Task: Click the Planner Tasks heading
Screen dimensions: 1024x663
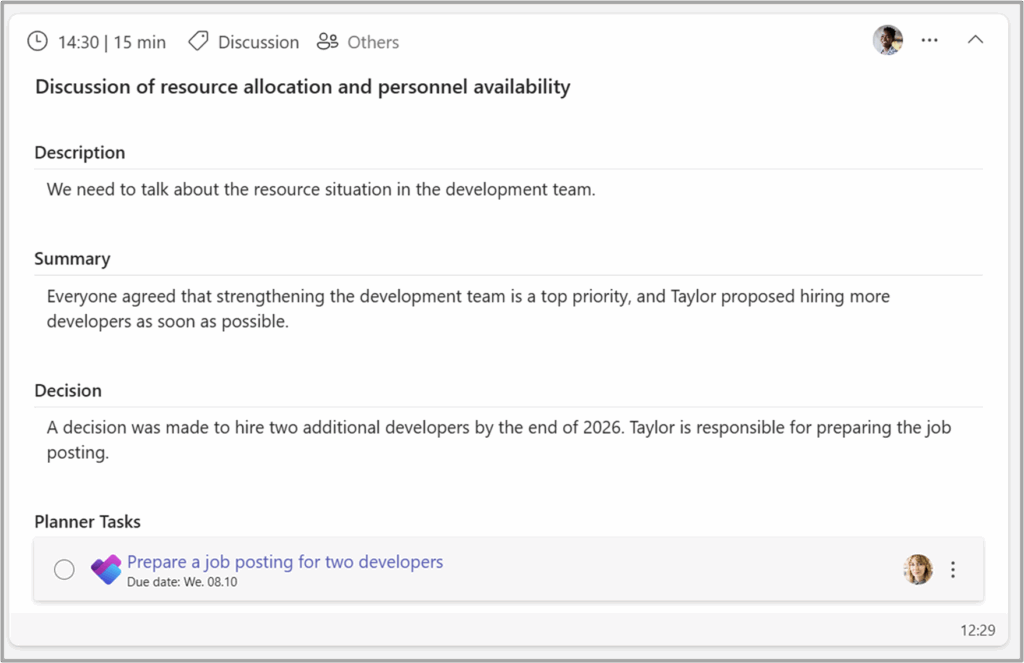Action: [x=87, y=521]
